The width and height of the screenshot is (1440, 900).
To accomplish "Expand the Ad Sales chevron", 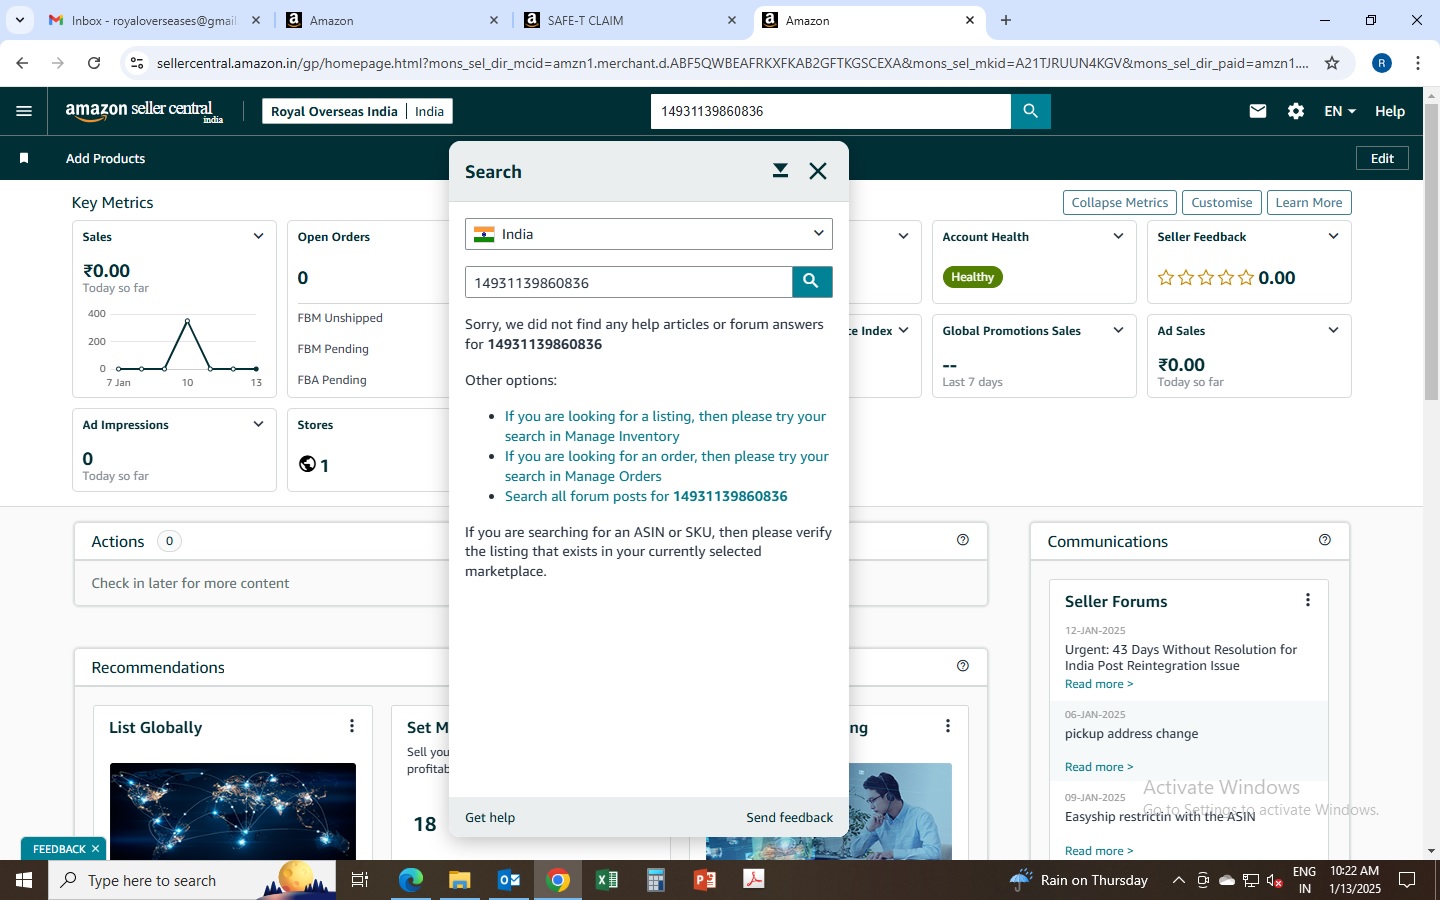I will point(1333,330).
